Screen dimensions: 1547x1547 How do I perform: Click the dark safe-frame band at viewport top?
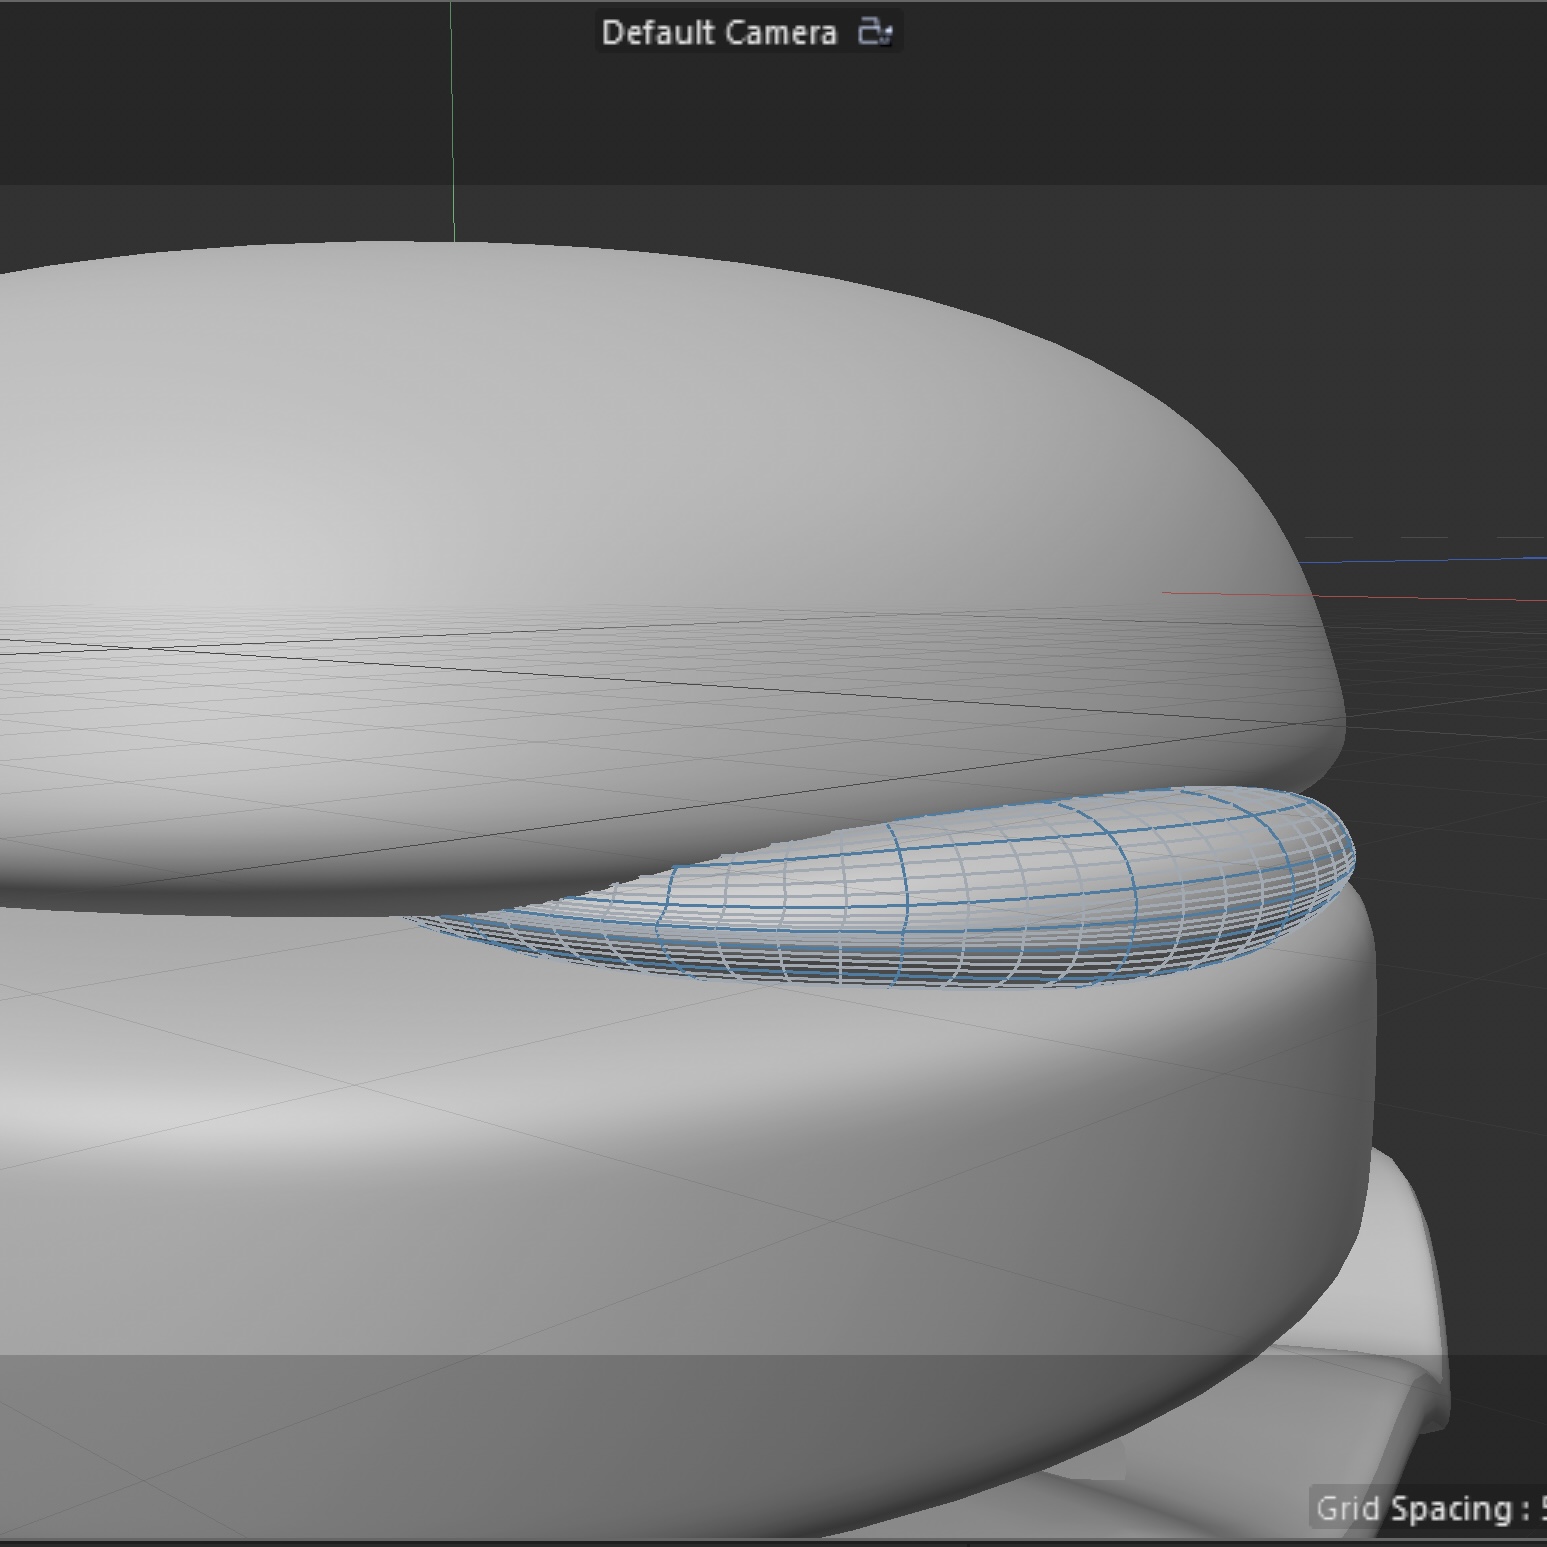click(x=1100, y=100)
